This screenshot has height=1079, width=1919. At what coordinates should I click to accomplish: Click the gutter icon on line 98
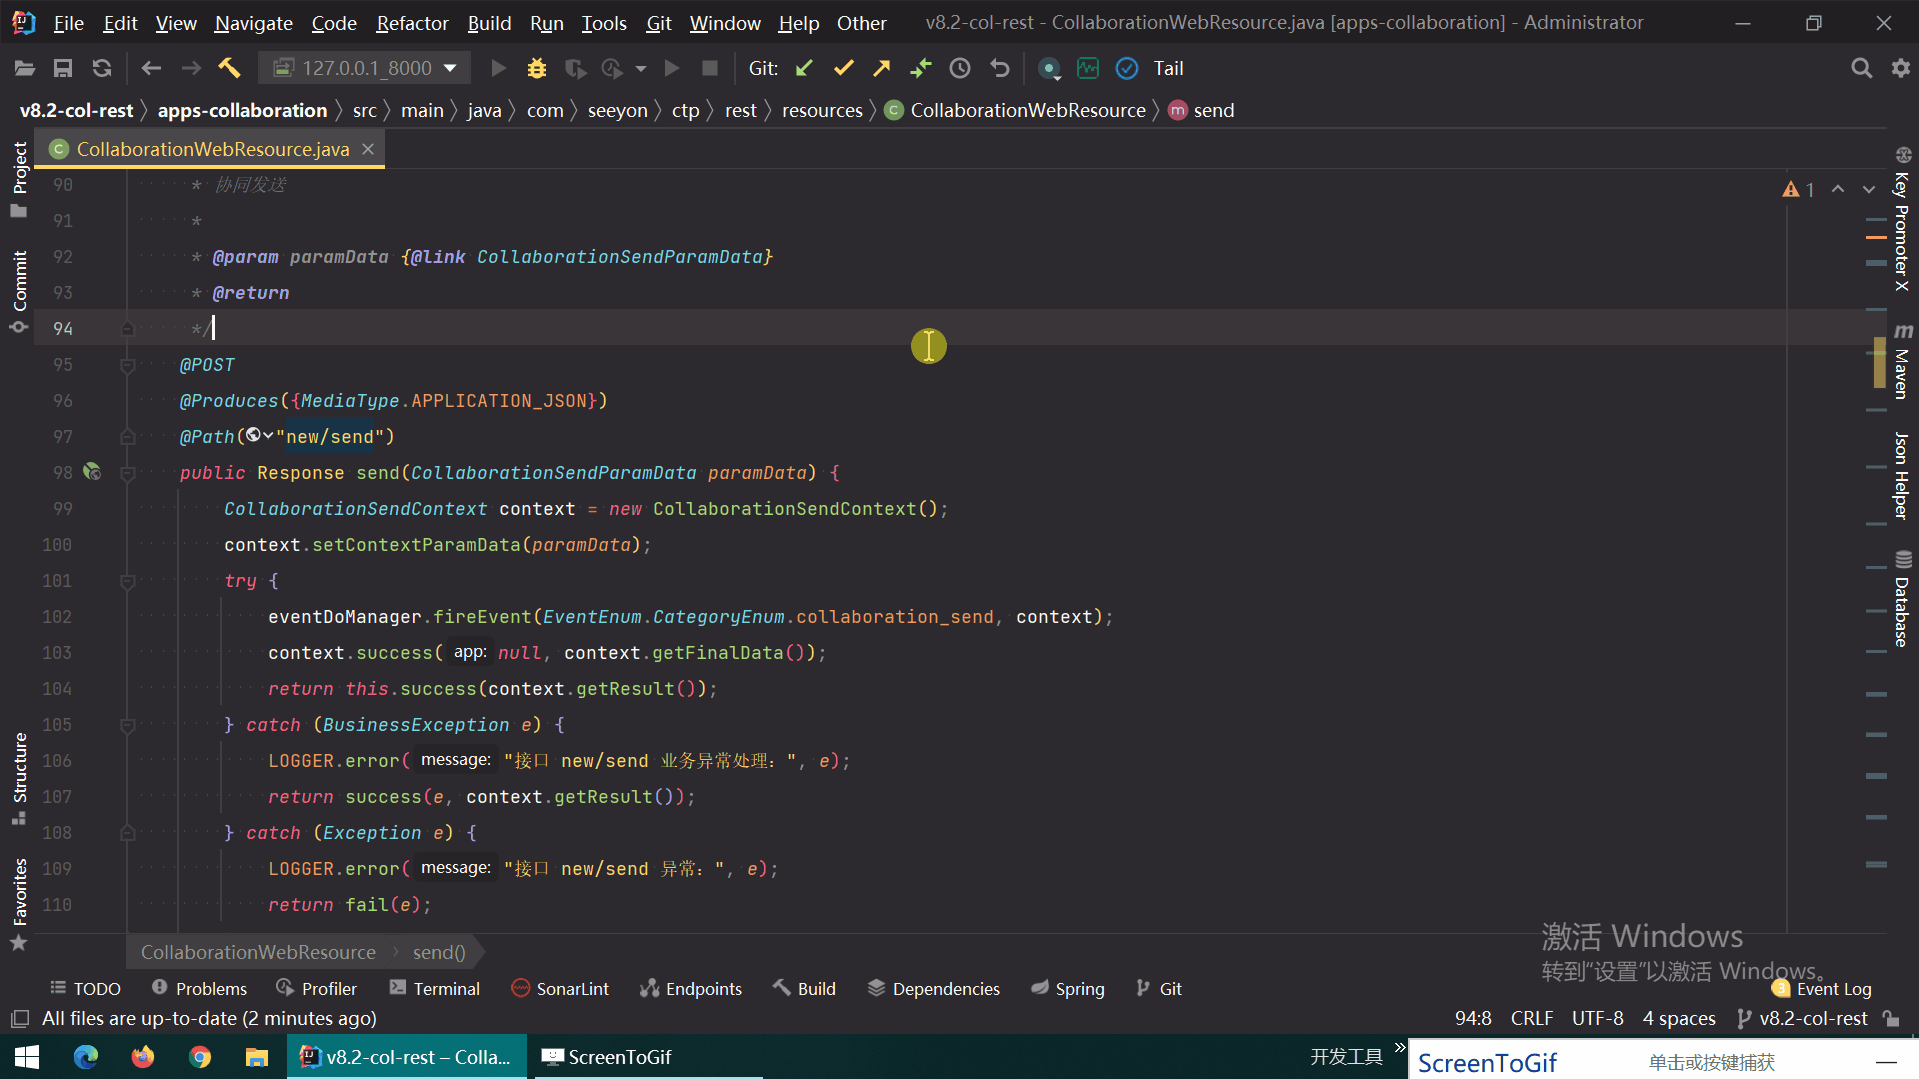[x=92, y=471]
